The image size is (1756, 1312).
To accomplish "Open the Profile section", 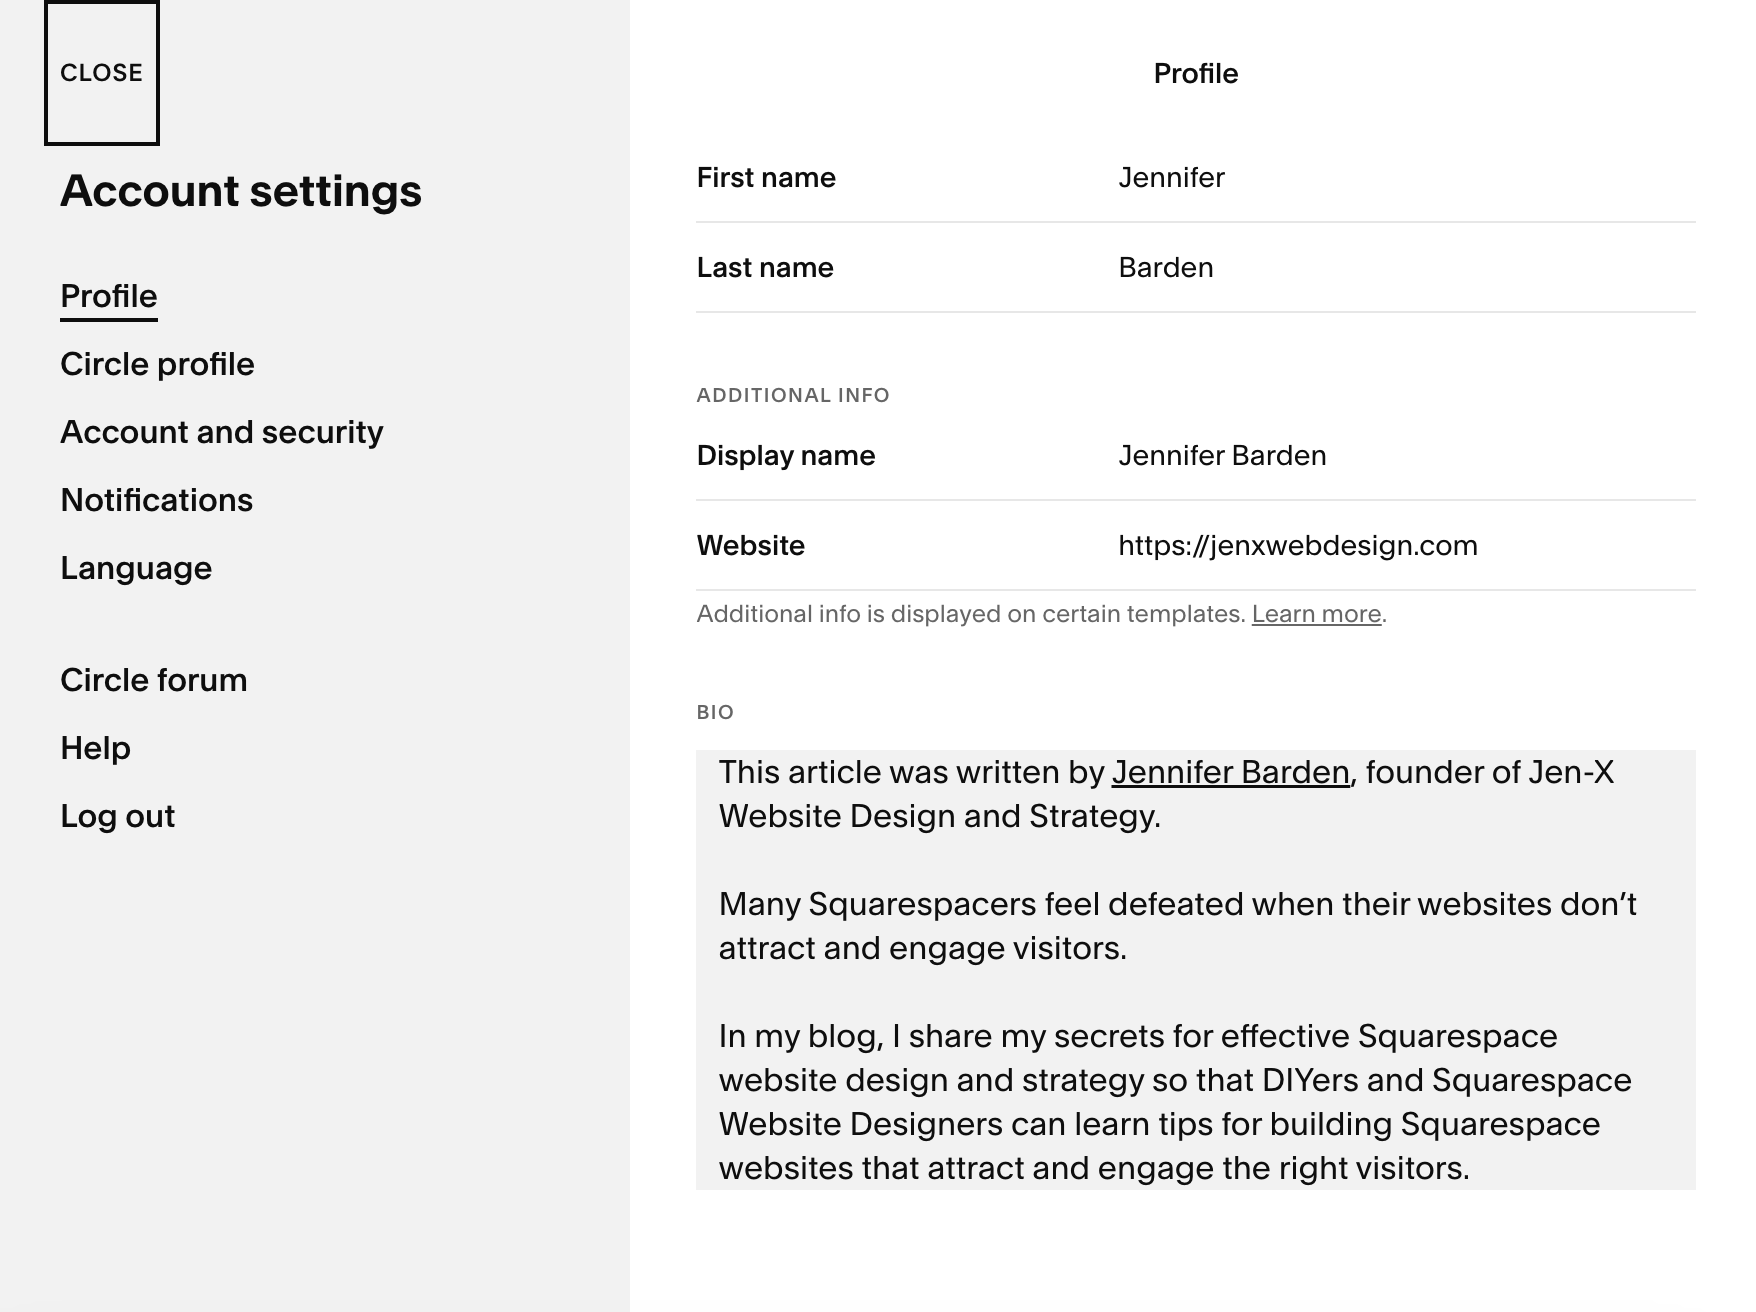I will [x=108, y=296].
